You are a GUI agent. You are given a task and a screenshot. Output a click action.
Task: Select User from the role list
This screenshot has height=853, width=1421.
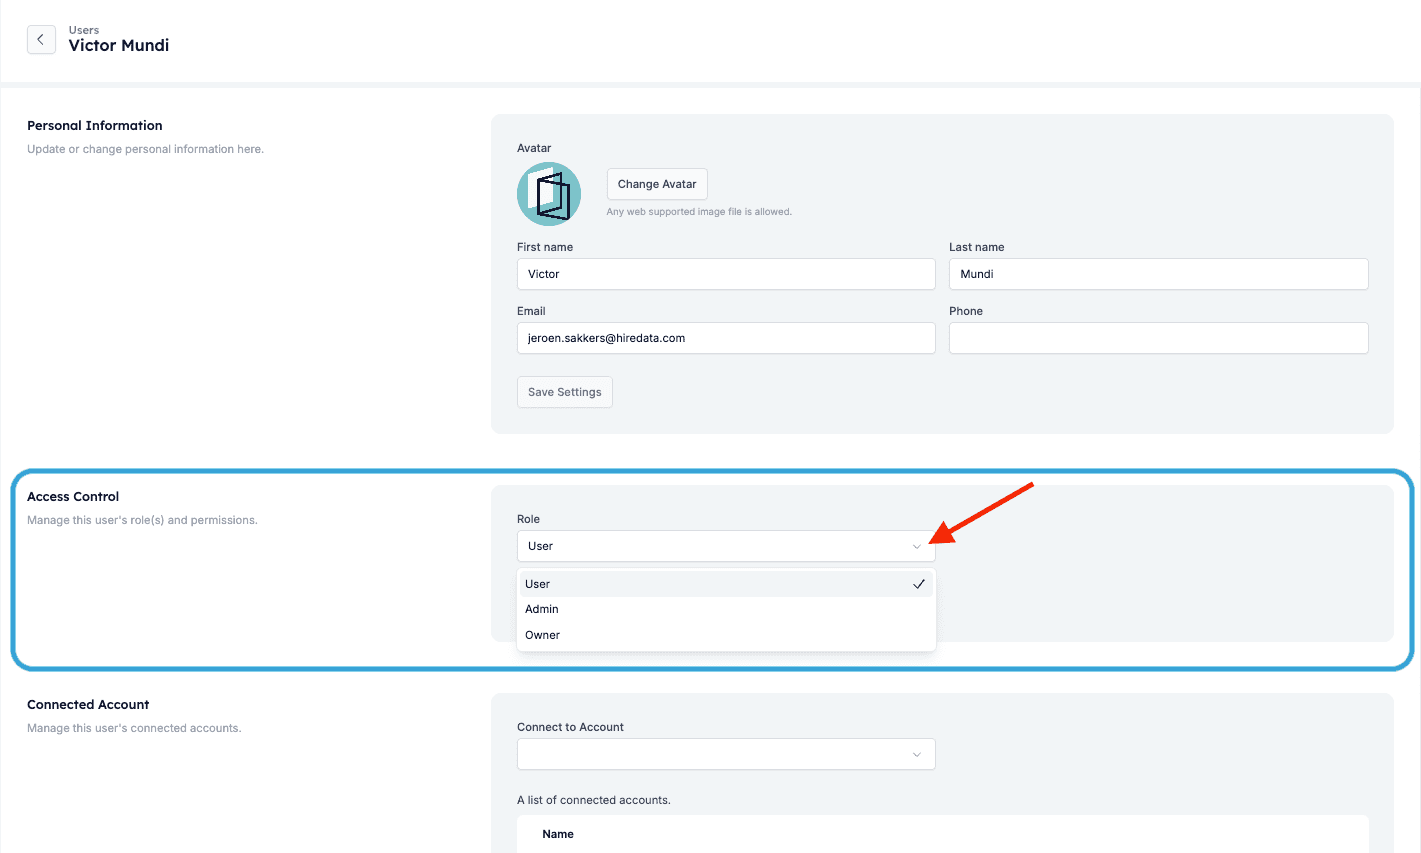point(726,584)
